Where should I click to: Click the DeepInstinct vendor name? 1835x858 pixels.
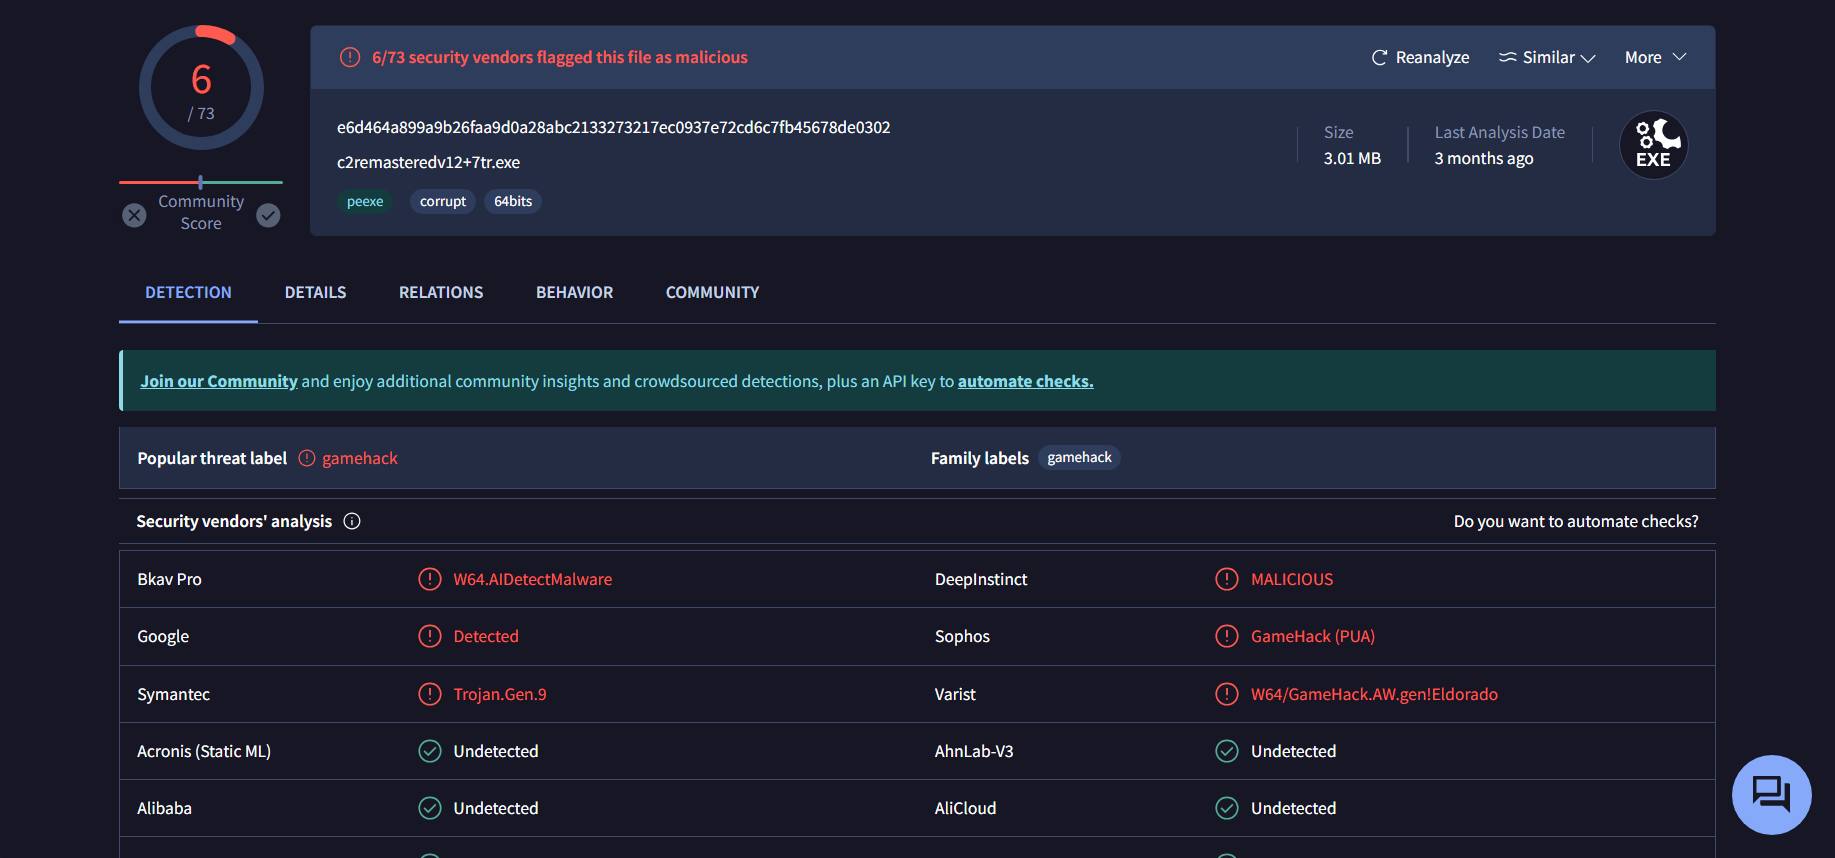point(981,580)
